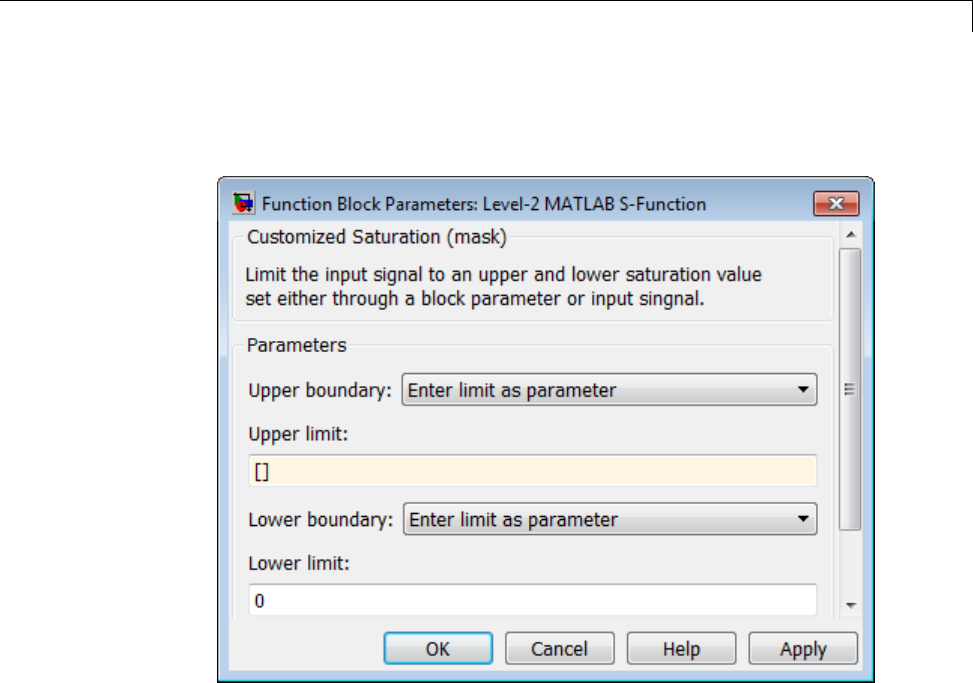973x683 pixels.
Task: Click the Upper boundary label
Action: (320, 390)
